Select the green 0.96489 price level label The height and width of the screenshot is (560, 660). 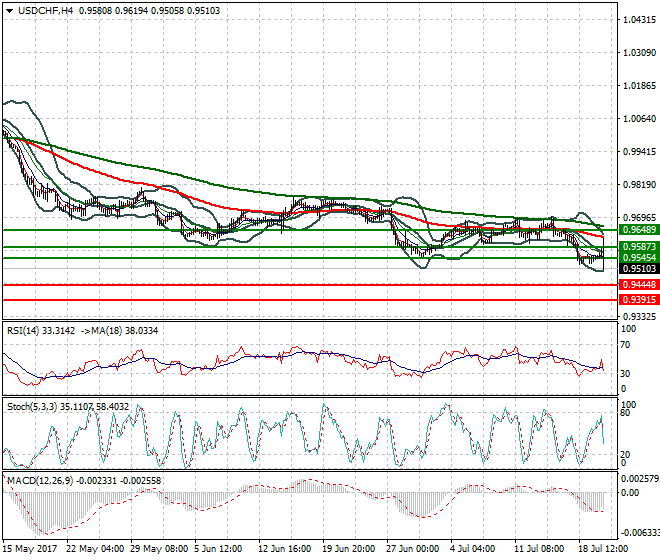639,230
